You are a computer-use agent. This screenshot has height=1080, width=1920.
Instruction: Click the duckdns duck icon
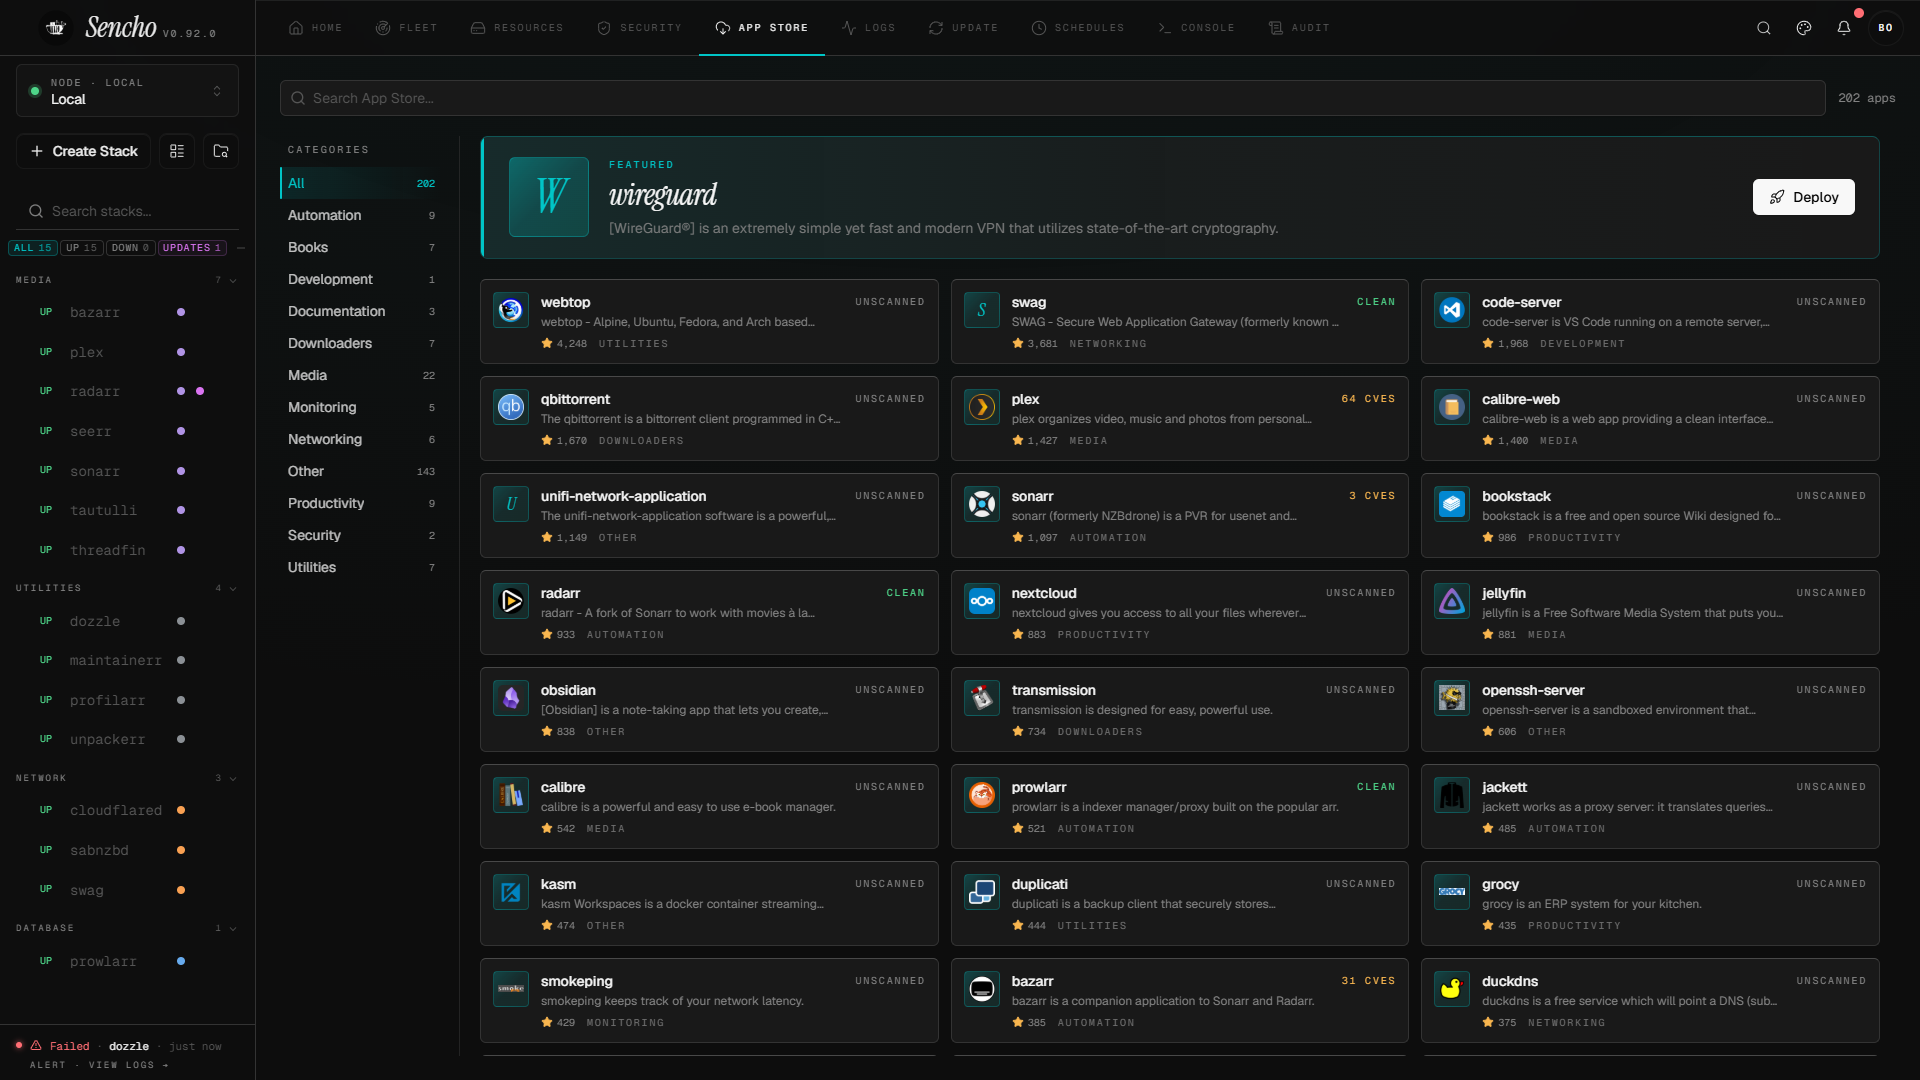[1452, 989]
